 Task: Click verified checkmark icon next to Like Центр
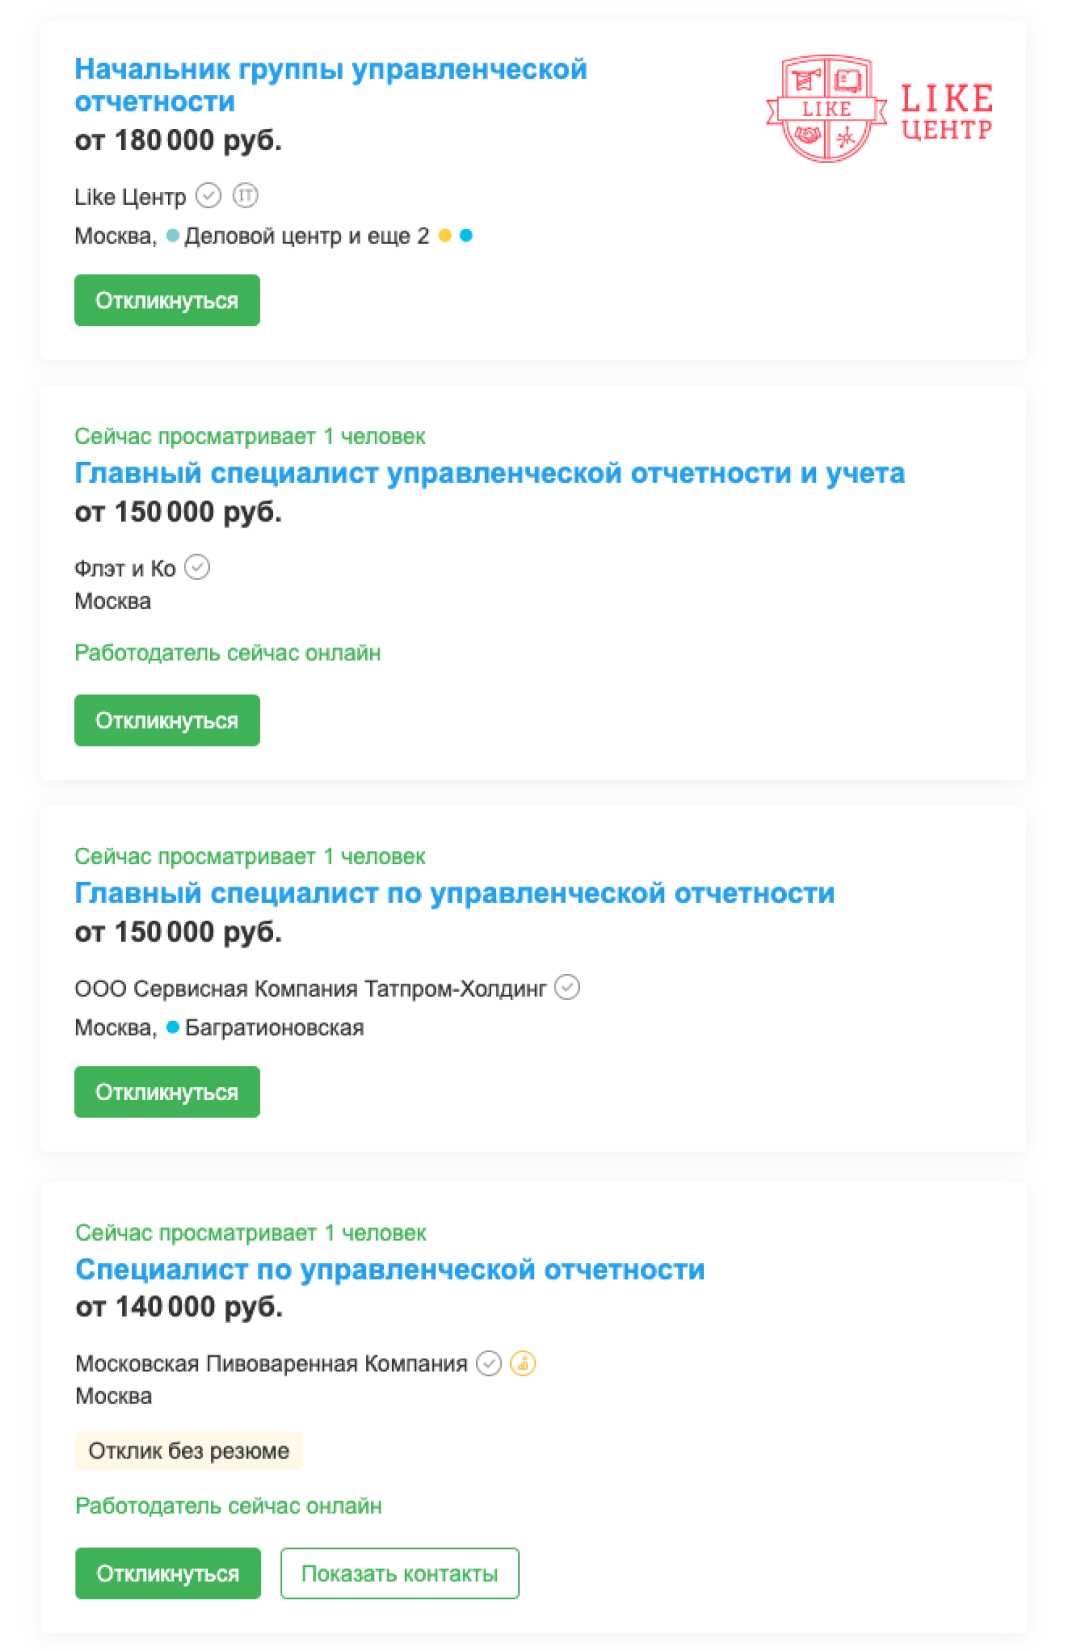[x=208, y=195]
